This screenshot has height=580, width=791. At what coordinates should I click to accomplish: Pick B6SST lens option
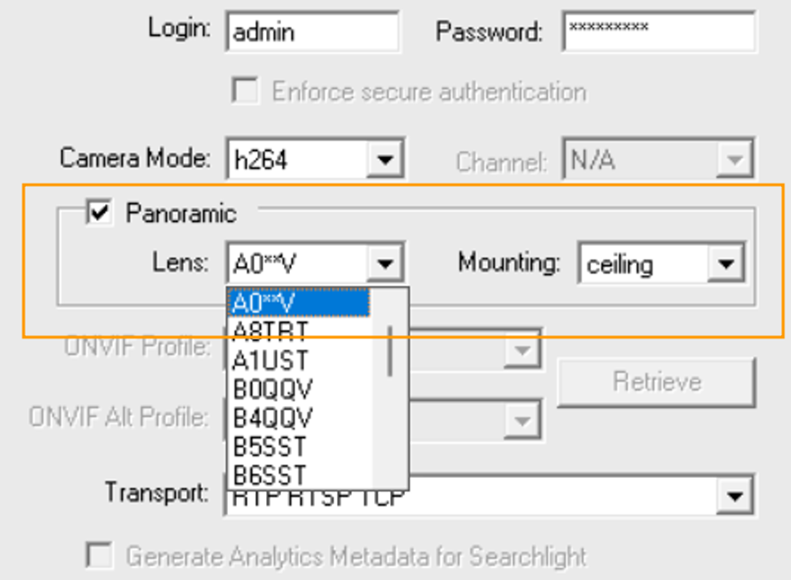coord(300,475)
